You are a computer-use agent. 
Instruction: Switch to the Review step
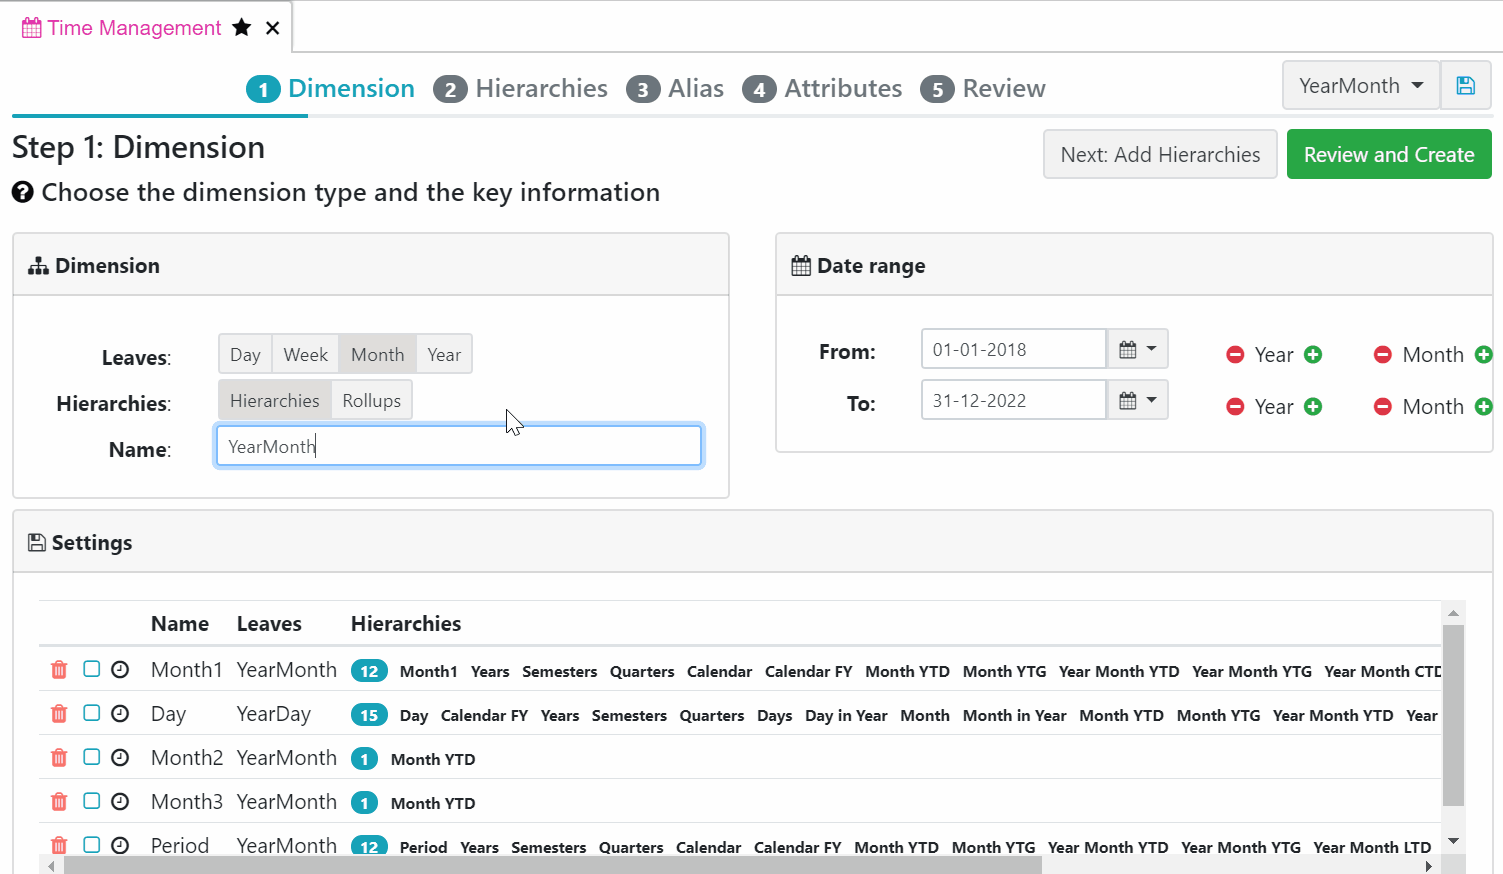(x=983, y=89)
